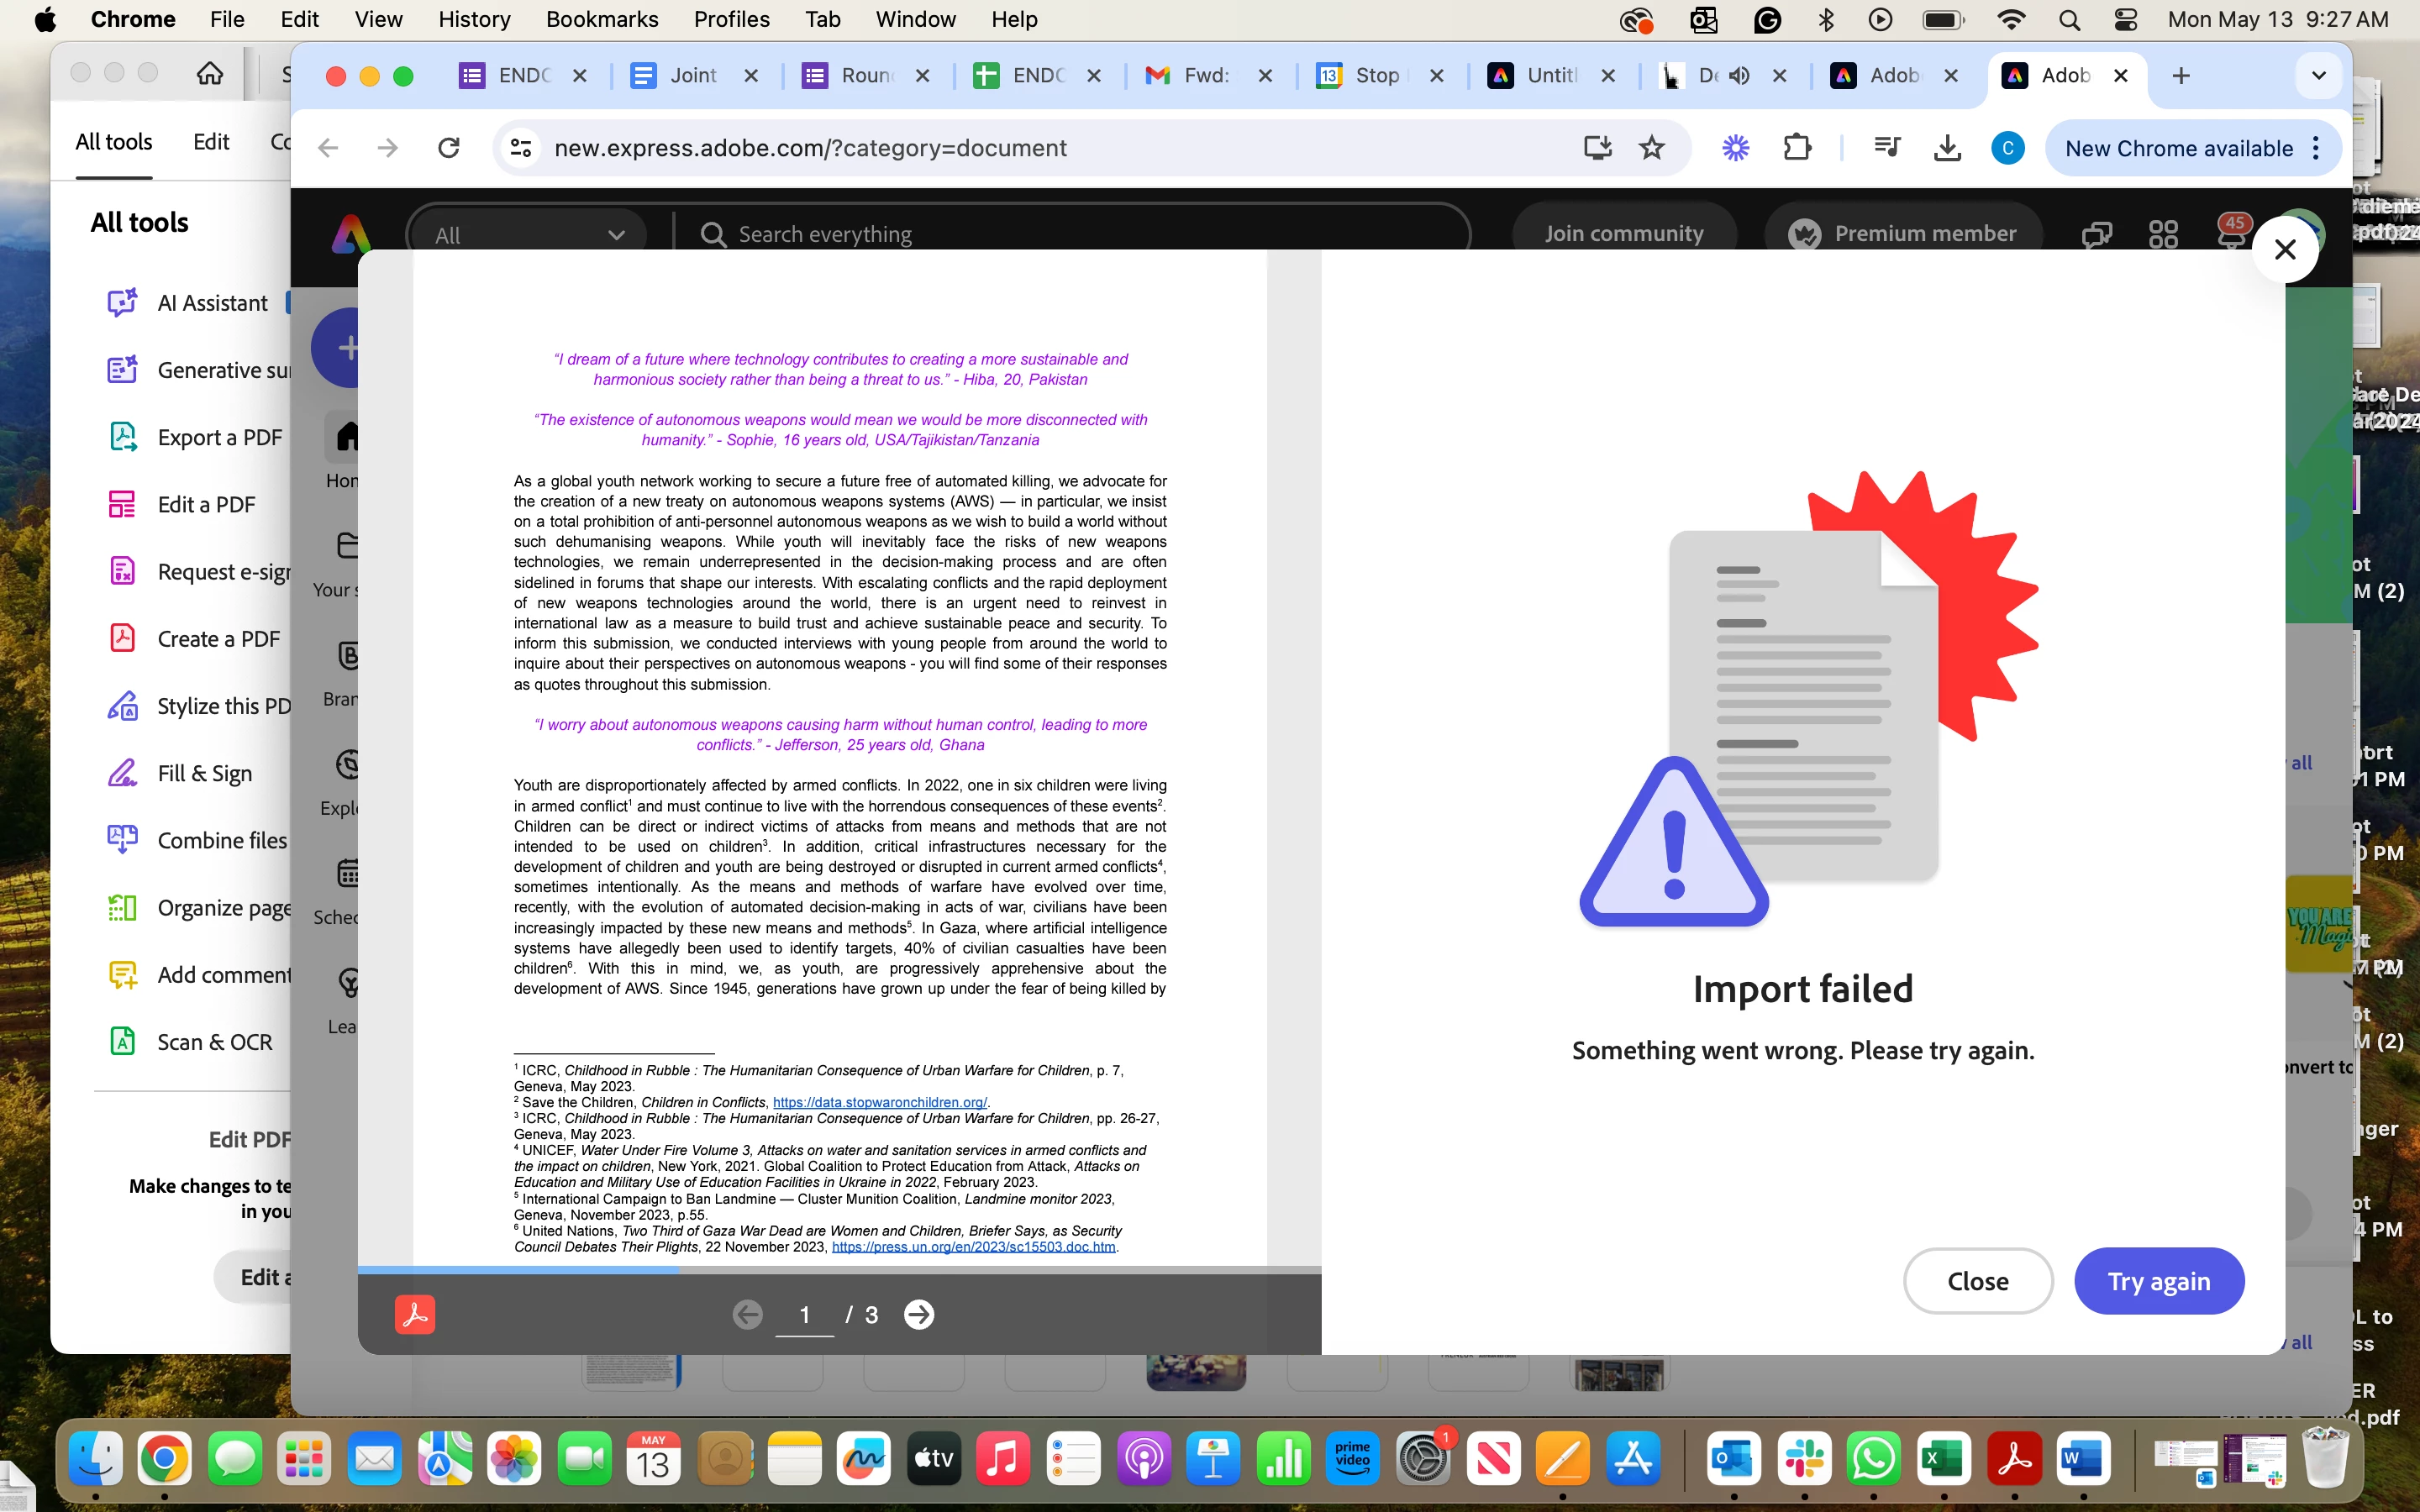Open the All category dropdown
2420x1512 pixels.
click(528, 235)
